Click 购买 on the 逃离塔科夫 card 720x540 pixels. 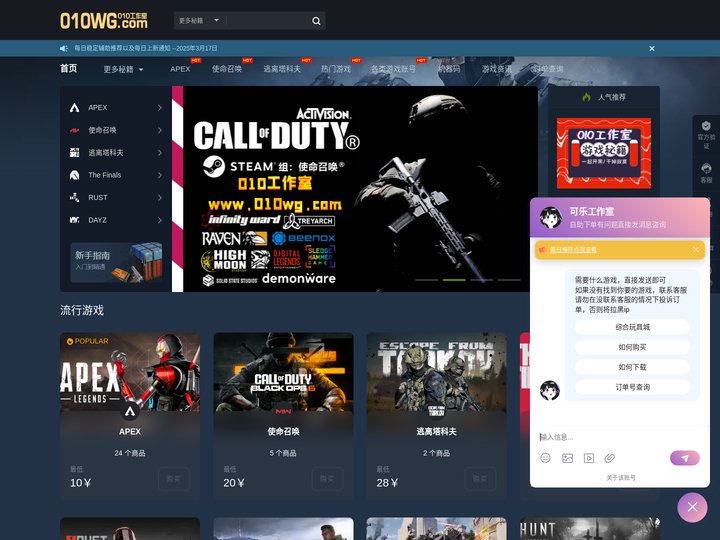point(480,479)
